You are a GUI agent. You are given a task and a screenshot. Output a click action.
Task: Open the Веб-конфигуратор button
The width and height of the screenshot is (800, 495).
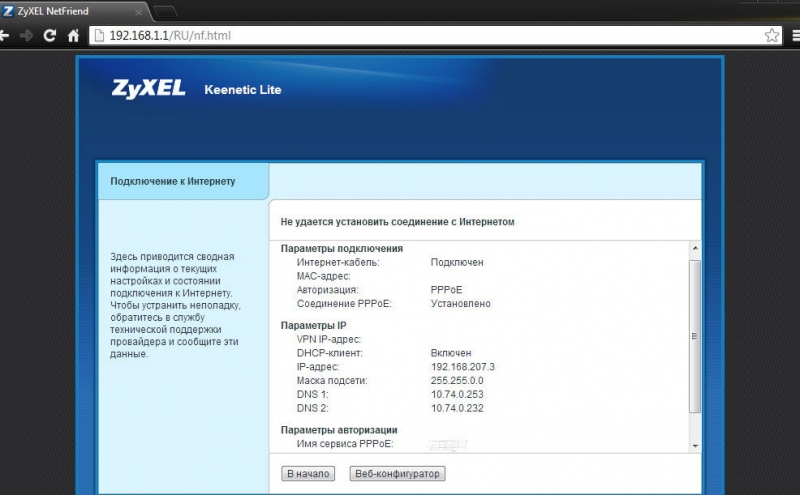pos(397,474)
